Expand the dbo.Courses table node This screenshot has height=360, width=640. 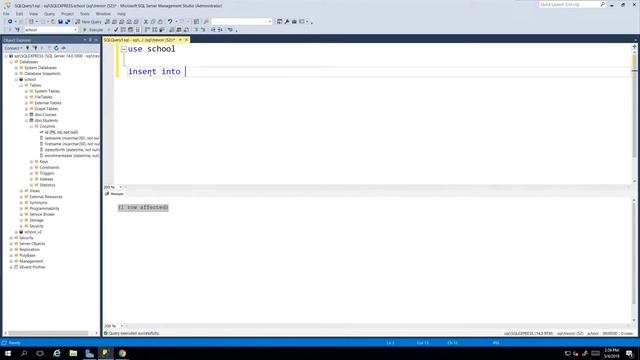pos(27,115)
